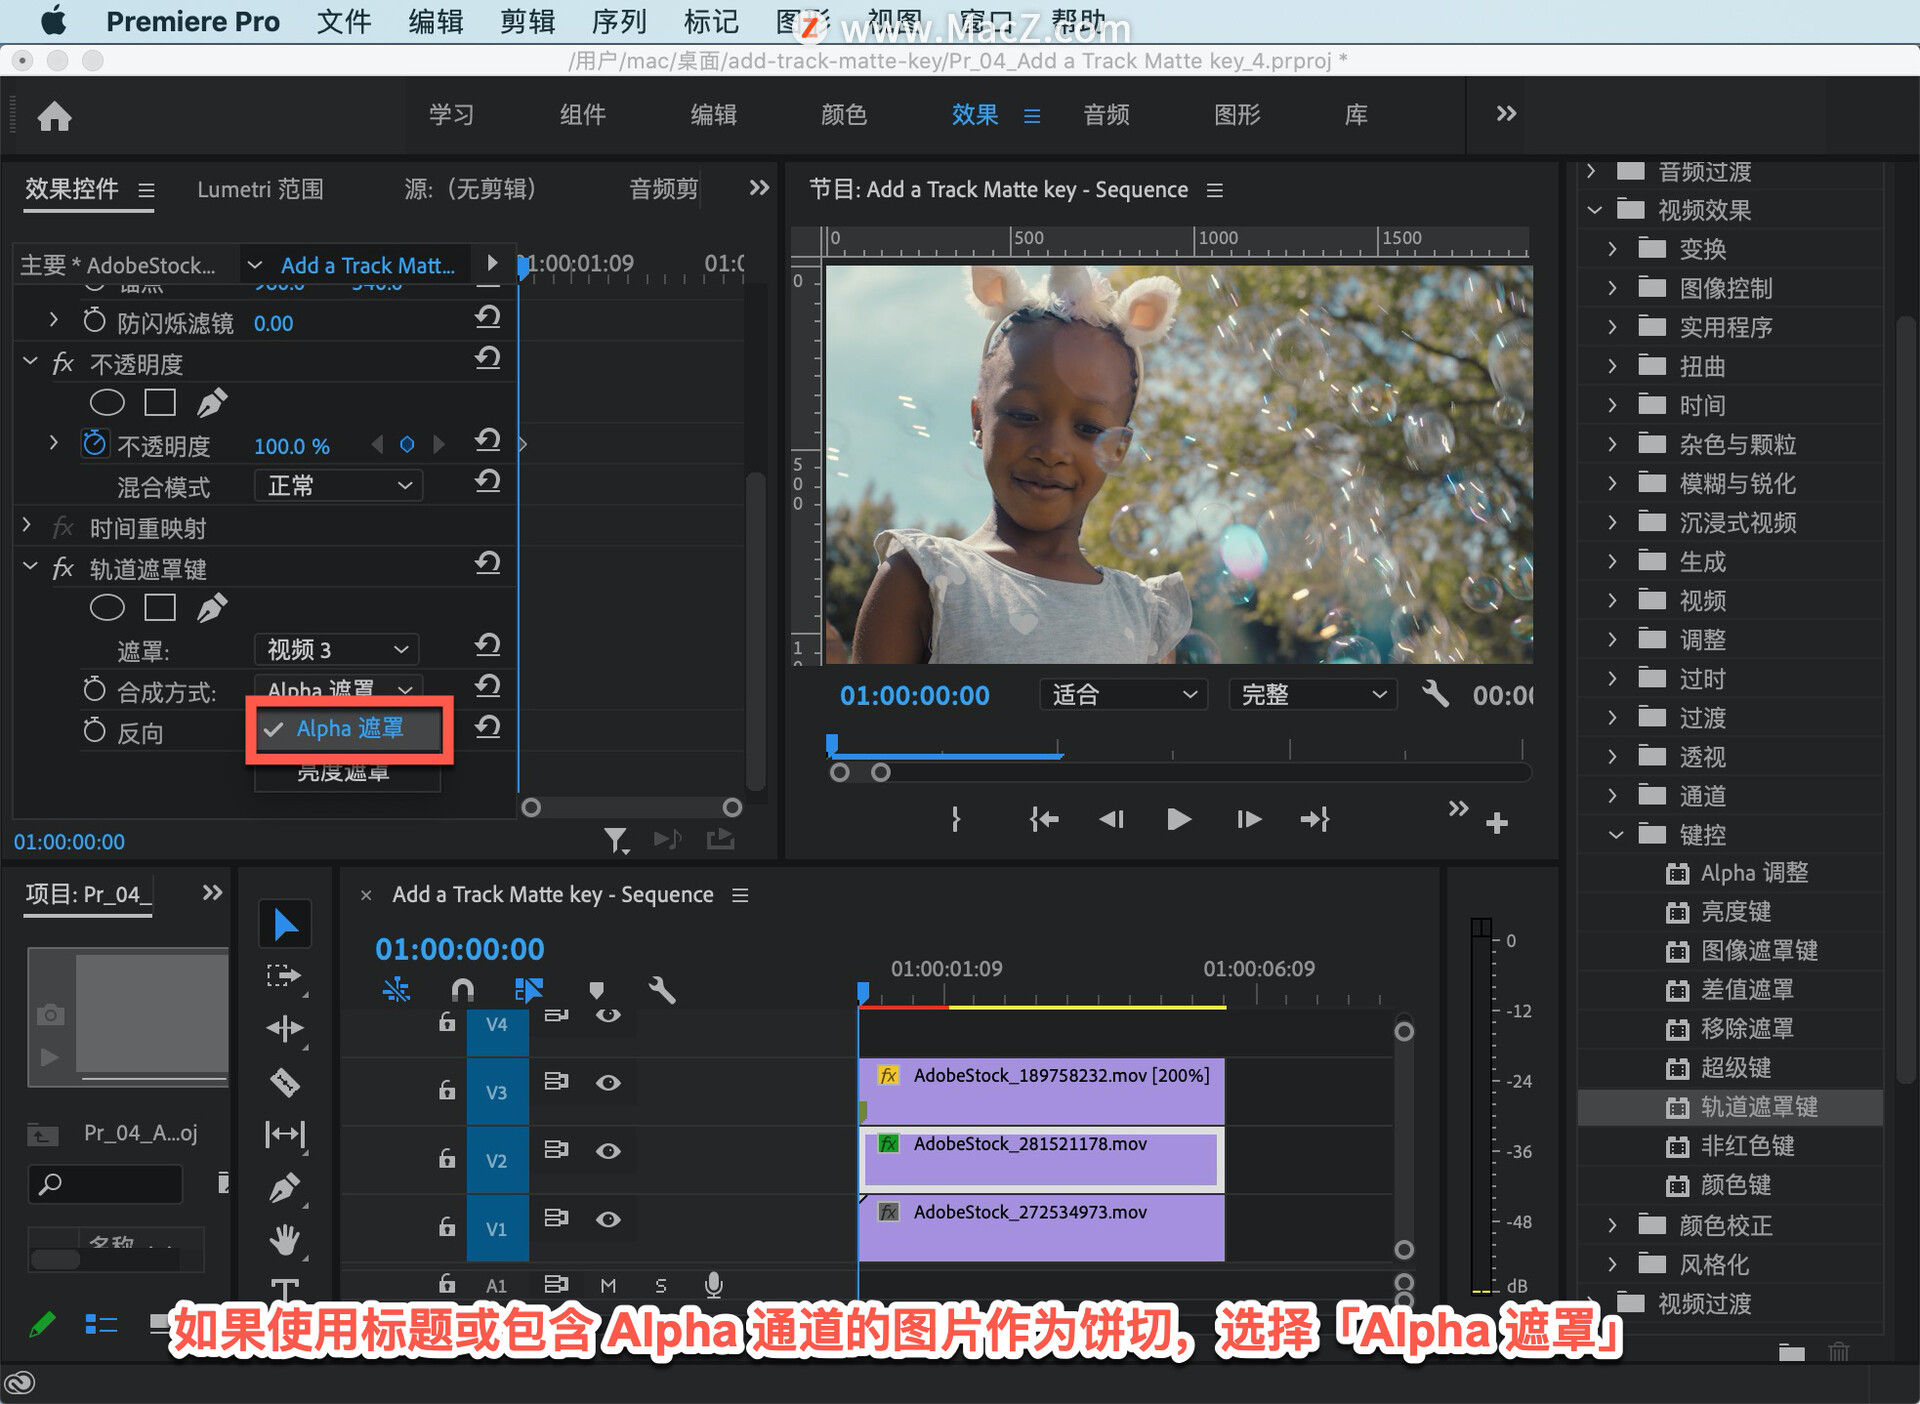
Task: Open Program Monitor settings wrench
Action: tap(1436, 693)
